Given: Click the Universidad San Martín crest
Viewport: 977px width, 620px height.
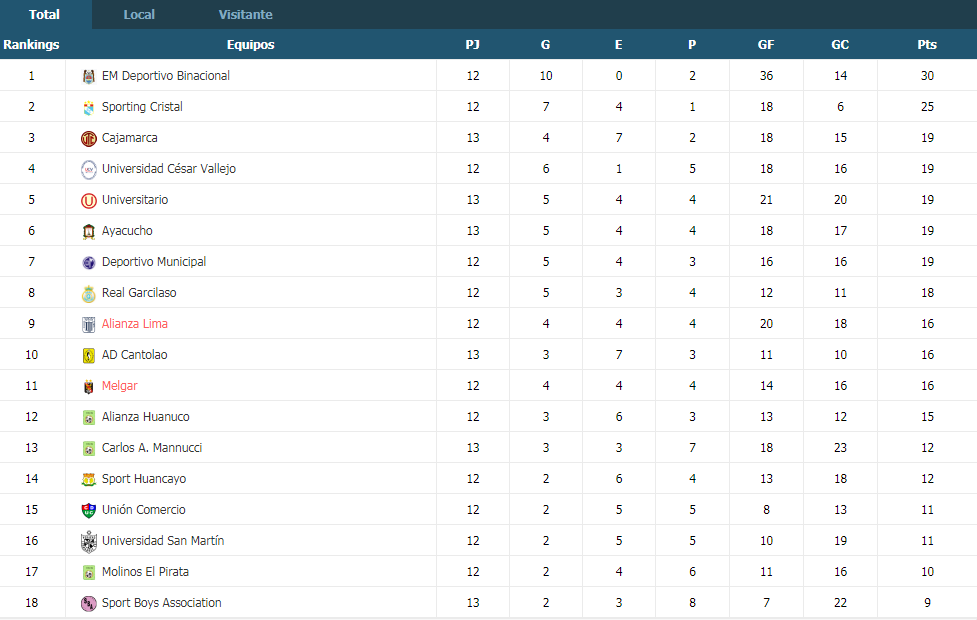Looking at the screenshot, I should 88,541.
